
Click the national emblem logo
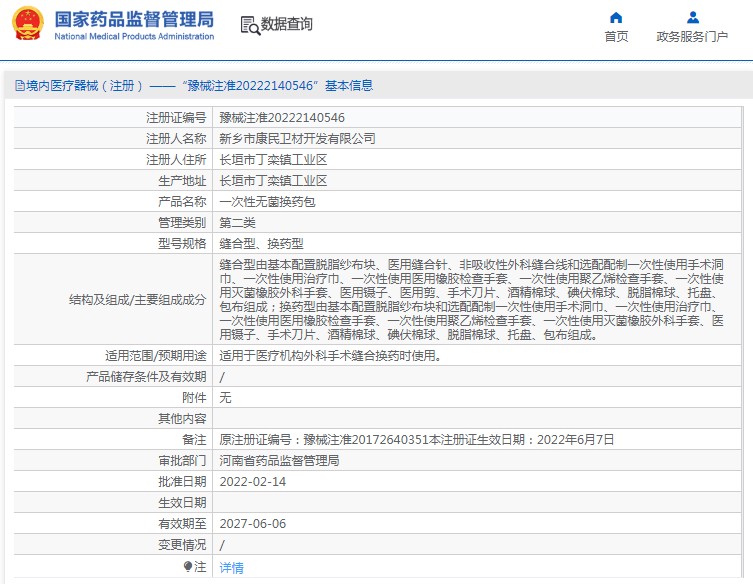(x=28, y=24)
